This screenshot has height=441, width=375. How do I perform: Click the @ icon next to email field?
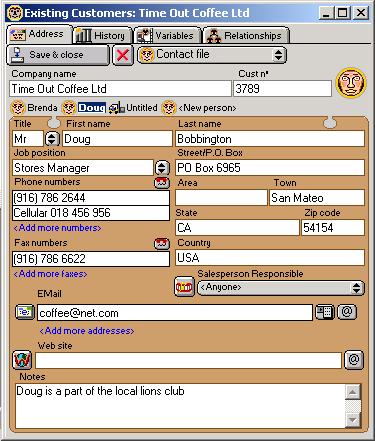click(x=347, y=312)
